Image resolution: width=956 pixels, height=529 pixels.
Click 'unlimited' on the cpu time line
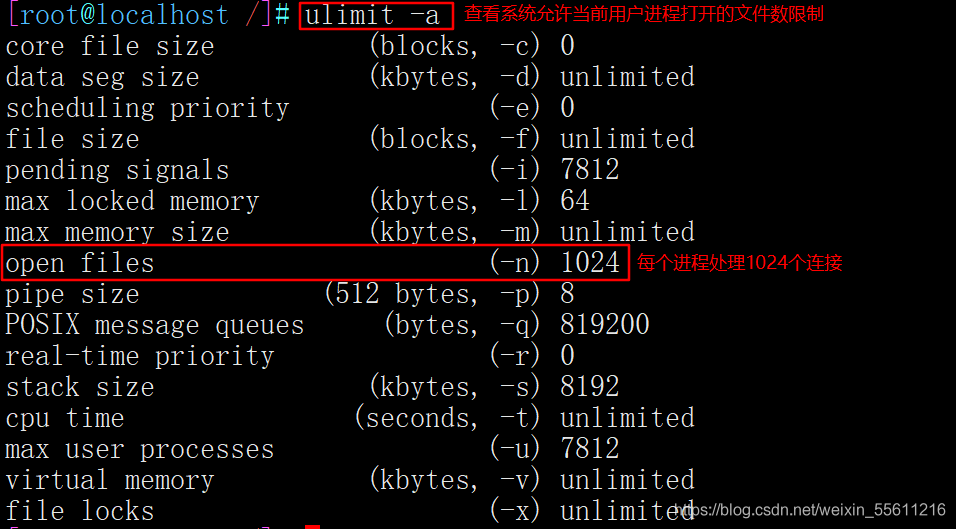click(x=627, y=418)
